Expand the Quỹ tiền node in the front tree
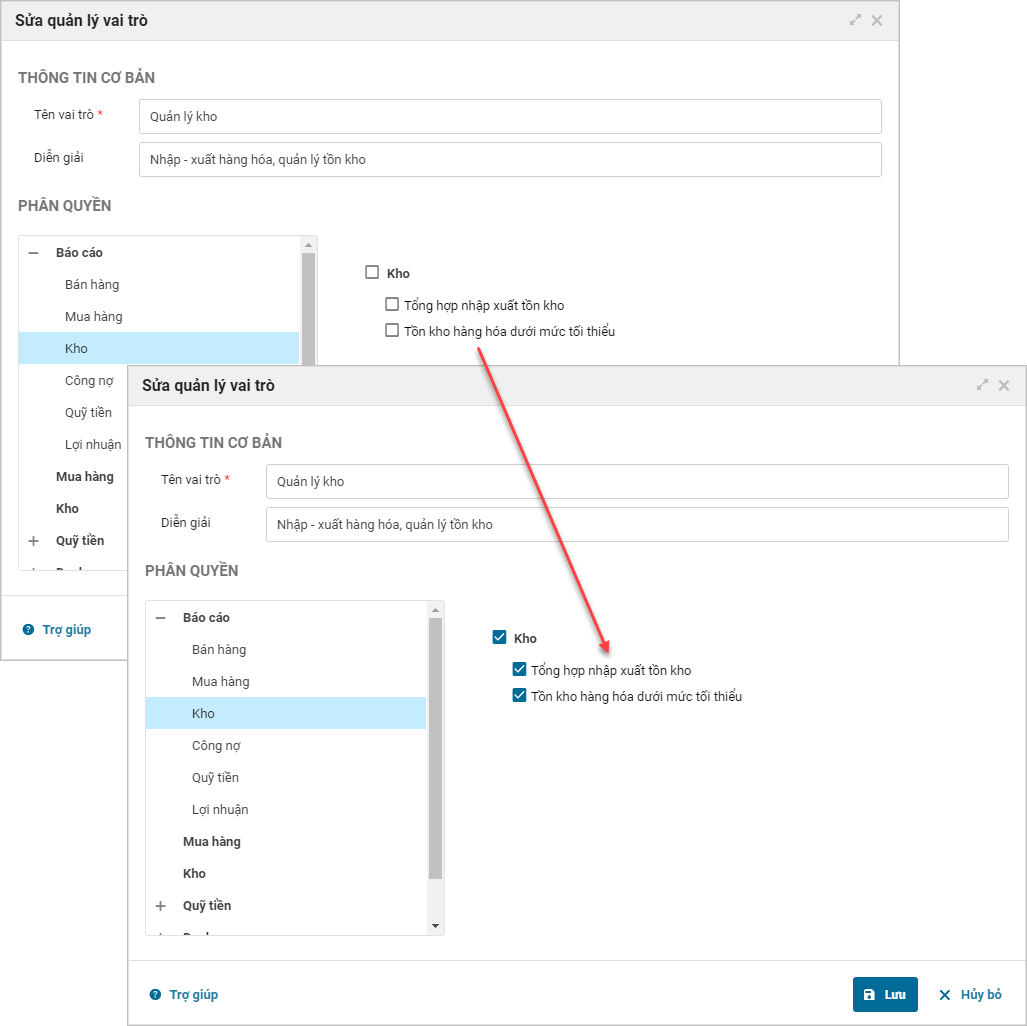 [160, 906]
